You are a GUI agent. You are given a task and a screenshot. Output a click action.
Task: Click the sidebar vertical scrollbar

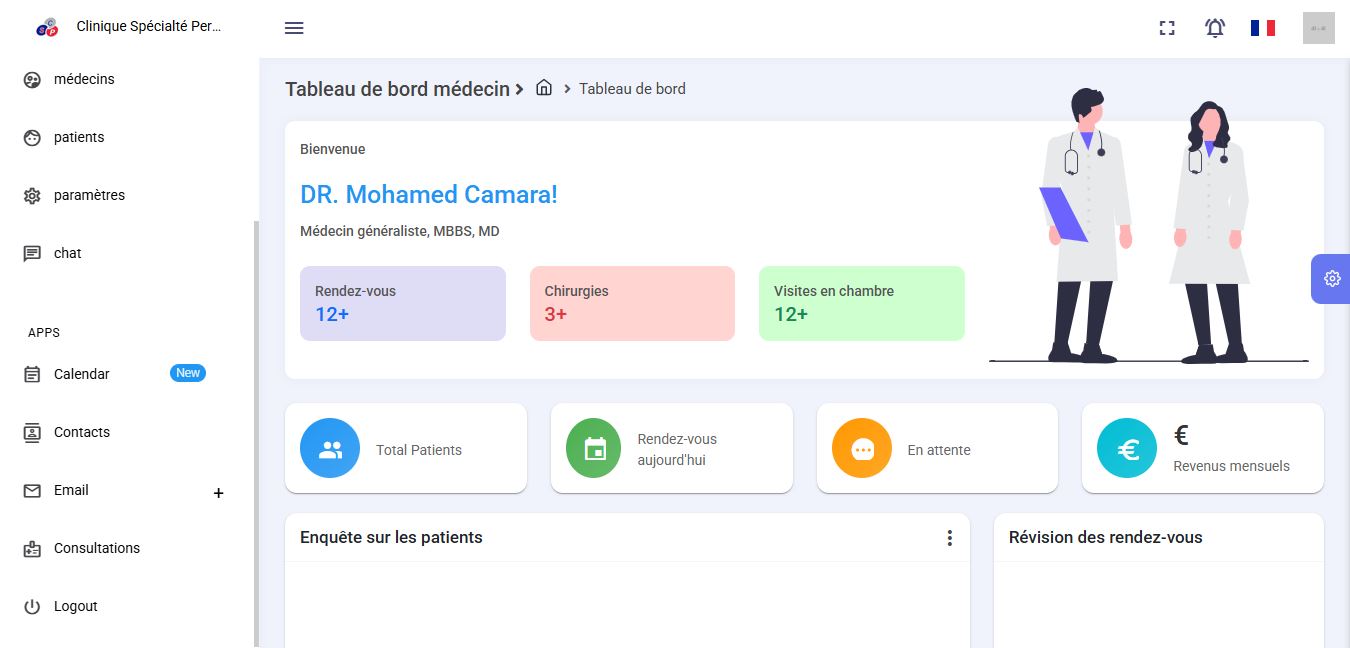click(256, 430)
